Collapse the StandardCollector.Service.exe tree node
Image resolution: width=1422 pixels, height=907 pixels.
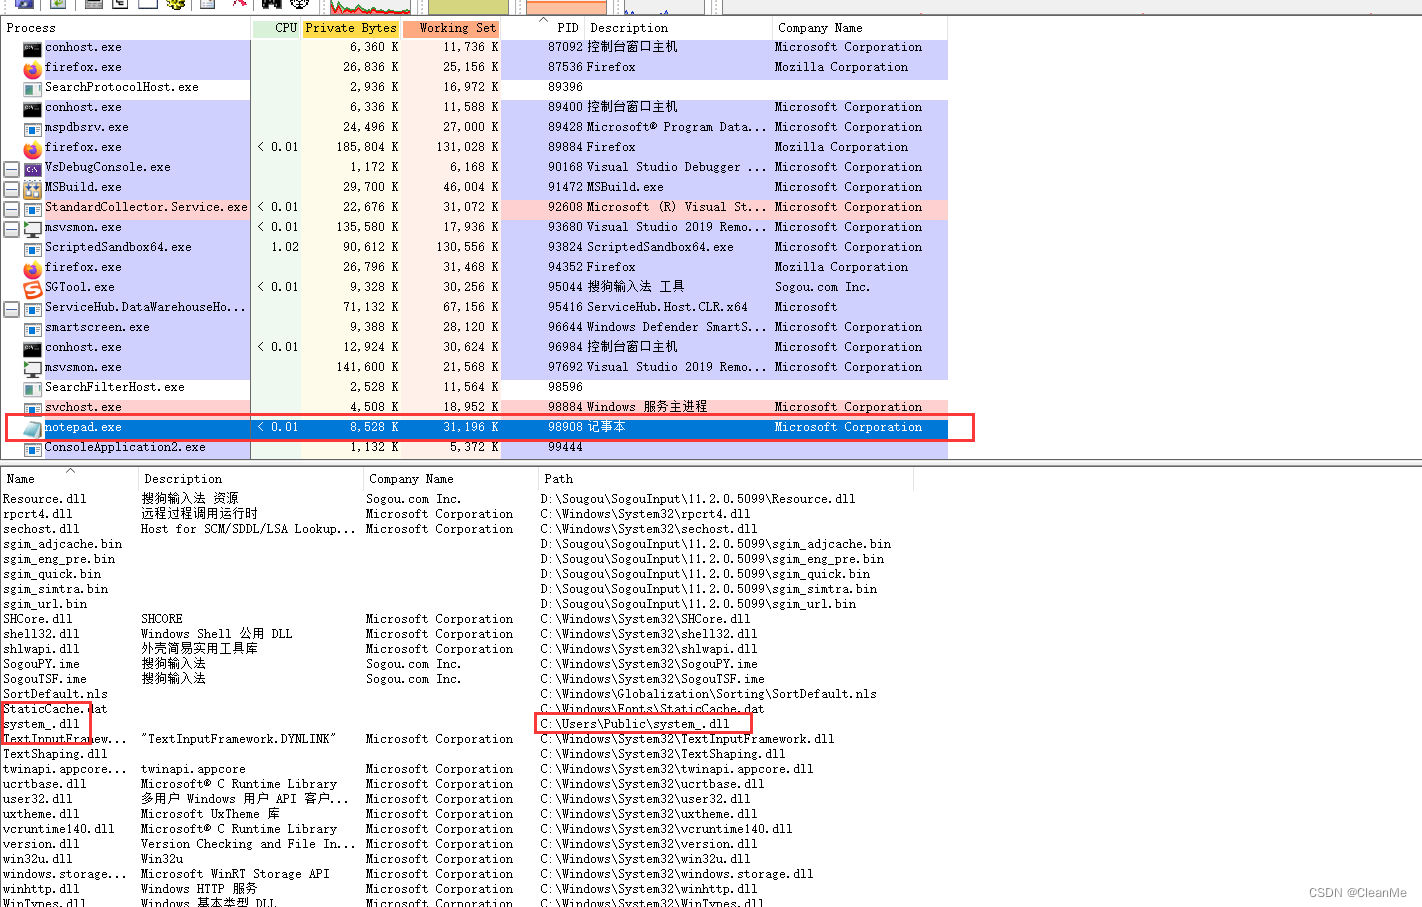pos(11,209)
